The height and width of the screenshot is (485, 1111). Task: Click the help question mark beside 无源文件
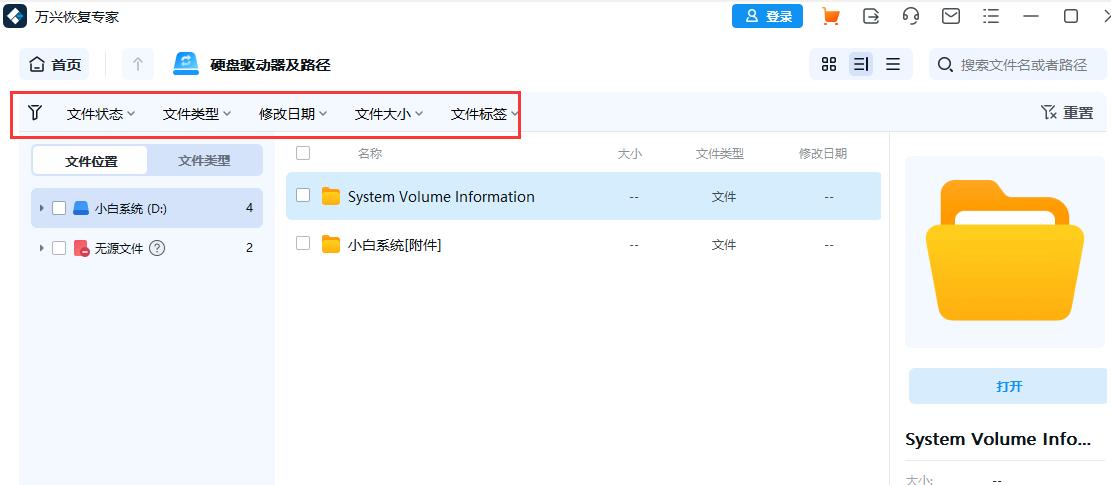pyautogui.click(x=158, y=248)
